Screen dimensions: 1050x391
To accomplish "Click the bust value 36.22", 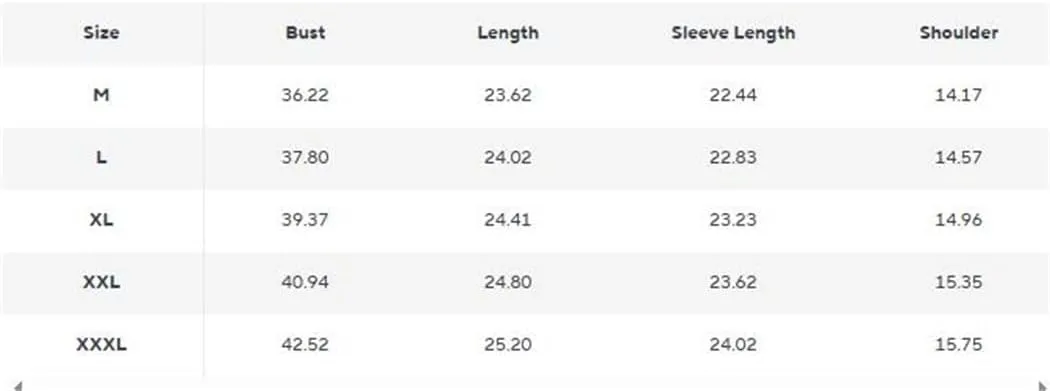I will pyautogui.click(x=305, y=95).
